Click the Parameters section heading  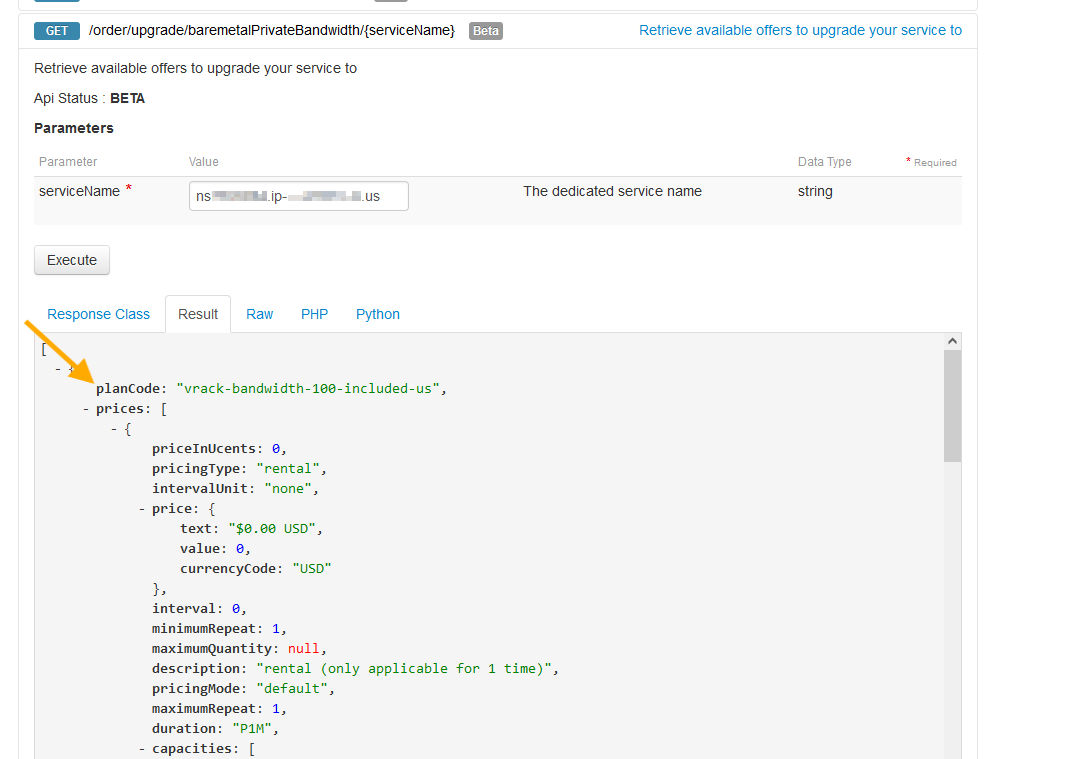[x=73, y=128]
